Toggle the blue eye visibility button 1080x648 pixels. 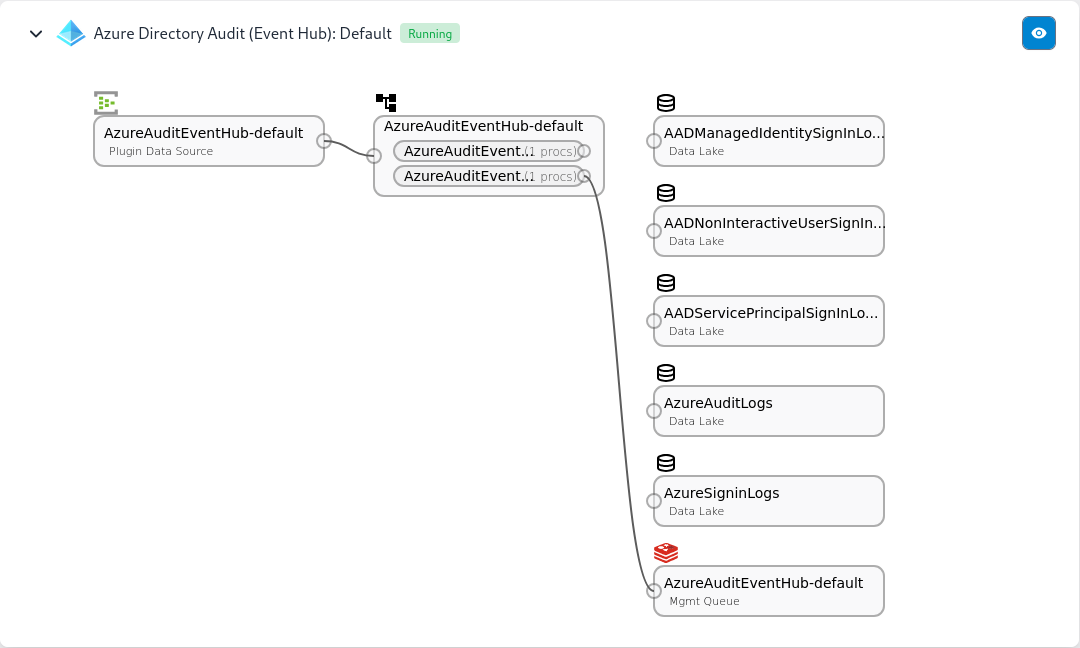1039,33
